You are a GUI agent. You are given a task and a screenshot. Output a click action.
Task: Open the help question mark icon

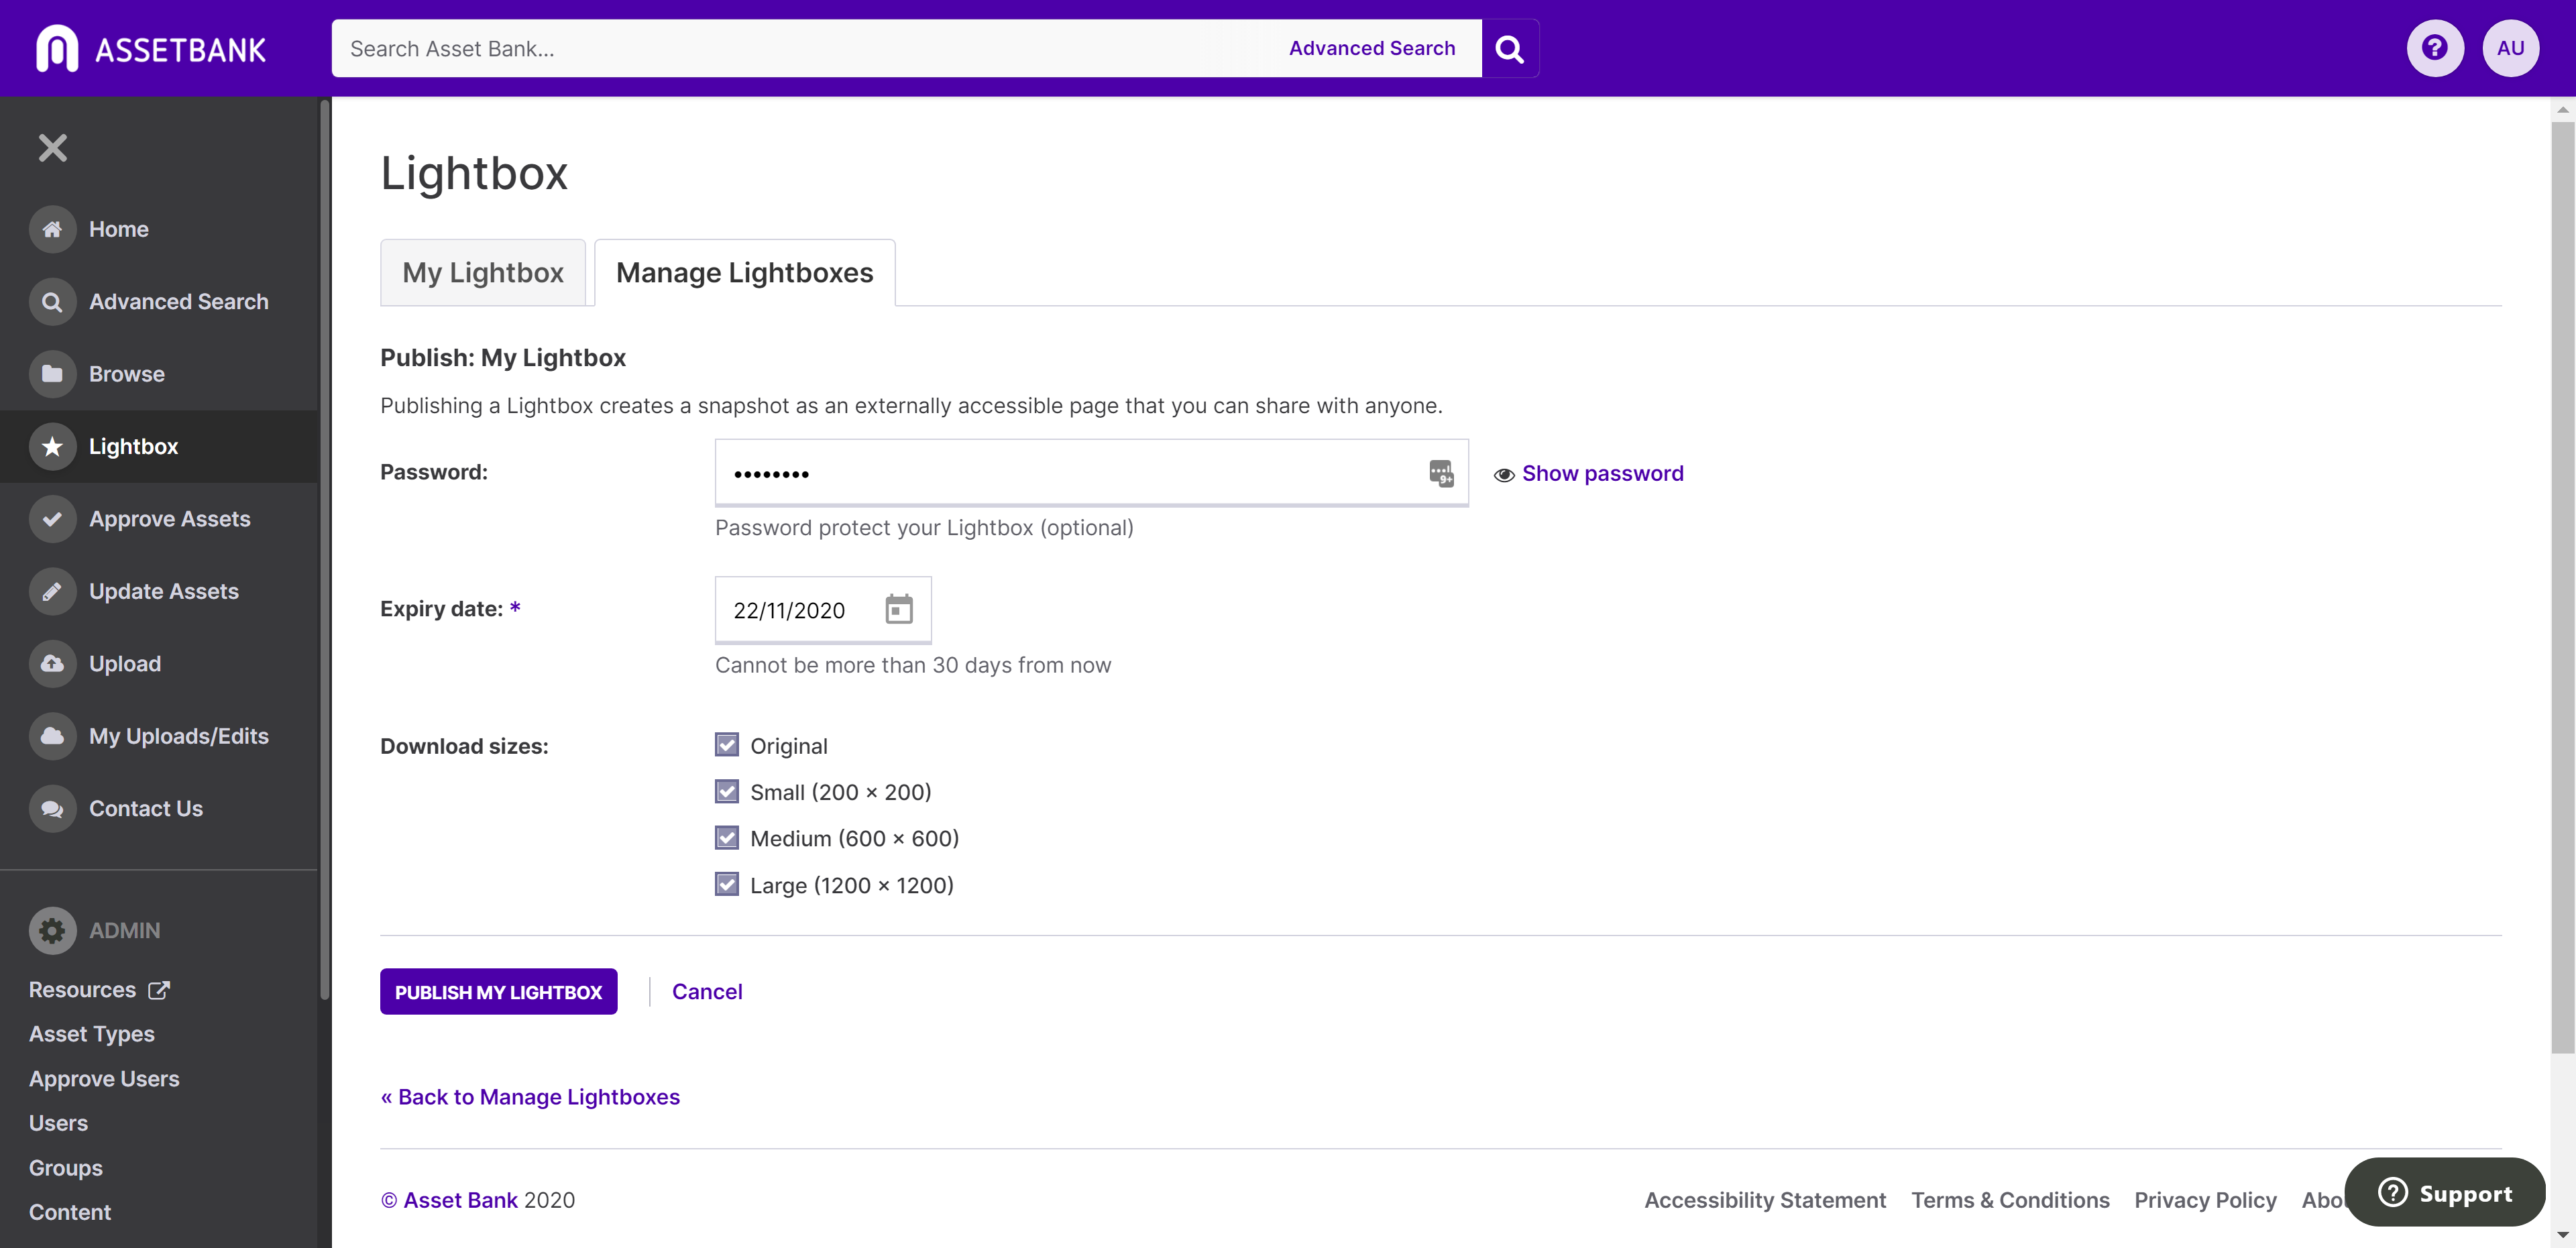coord(2435,48)
